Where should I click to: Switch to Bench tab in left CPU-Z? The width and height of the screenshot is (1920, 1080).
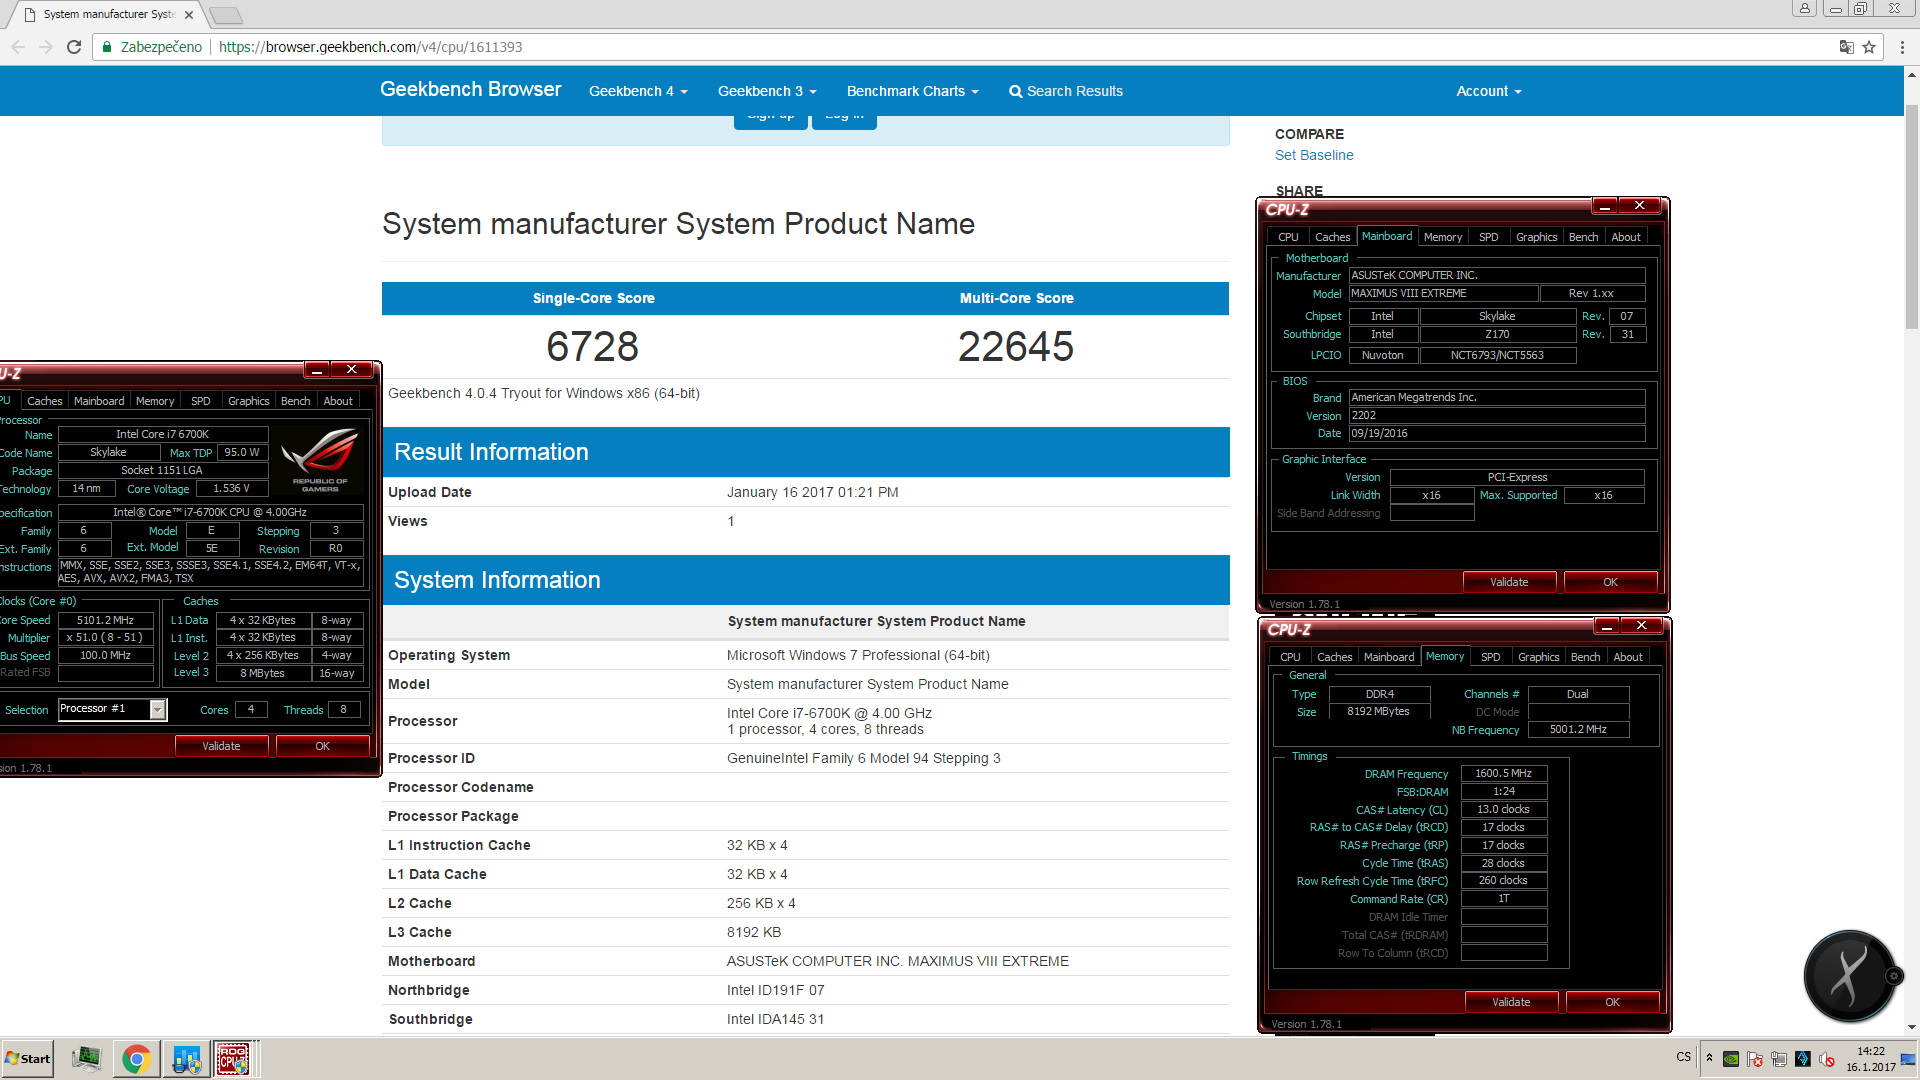(x=295, y=401)
